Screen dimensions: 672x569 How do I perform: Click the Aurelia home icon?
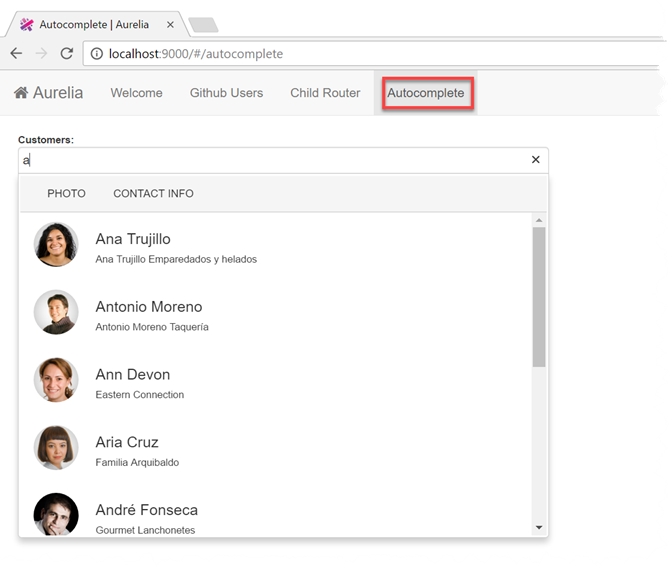[21, 93]
